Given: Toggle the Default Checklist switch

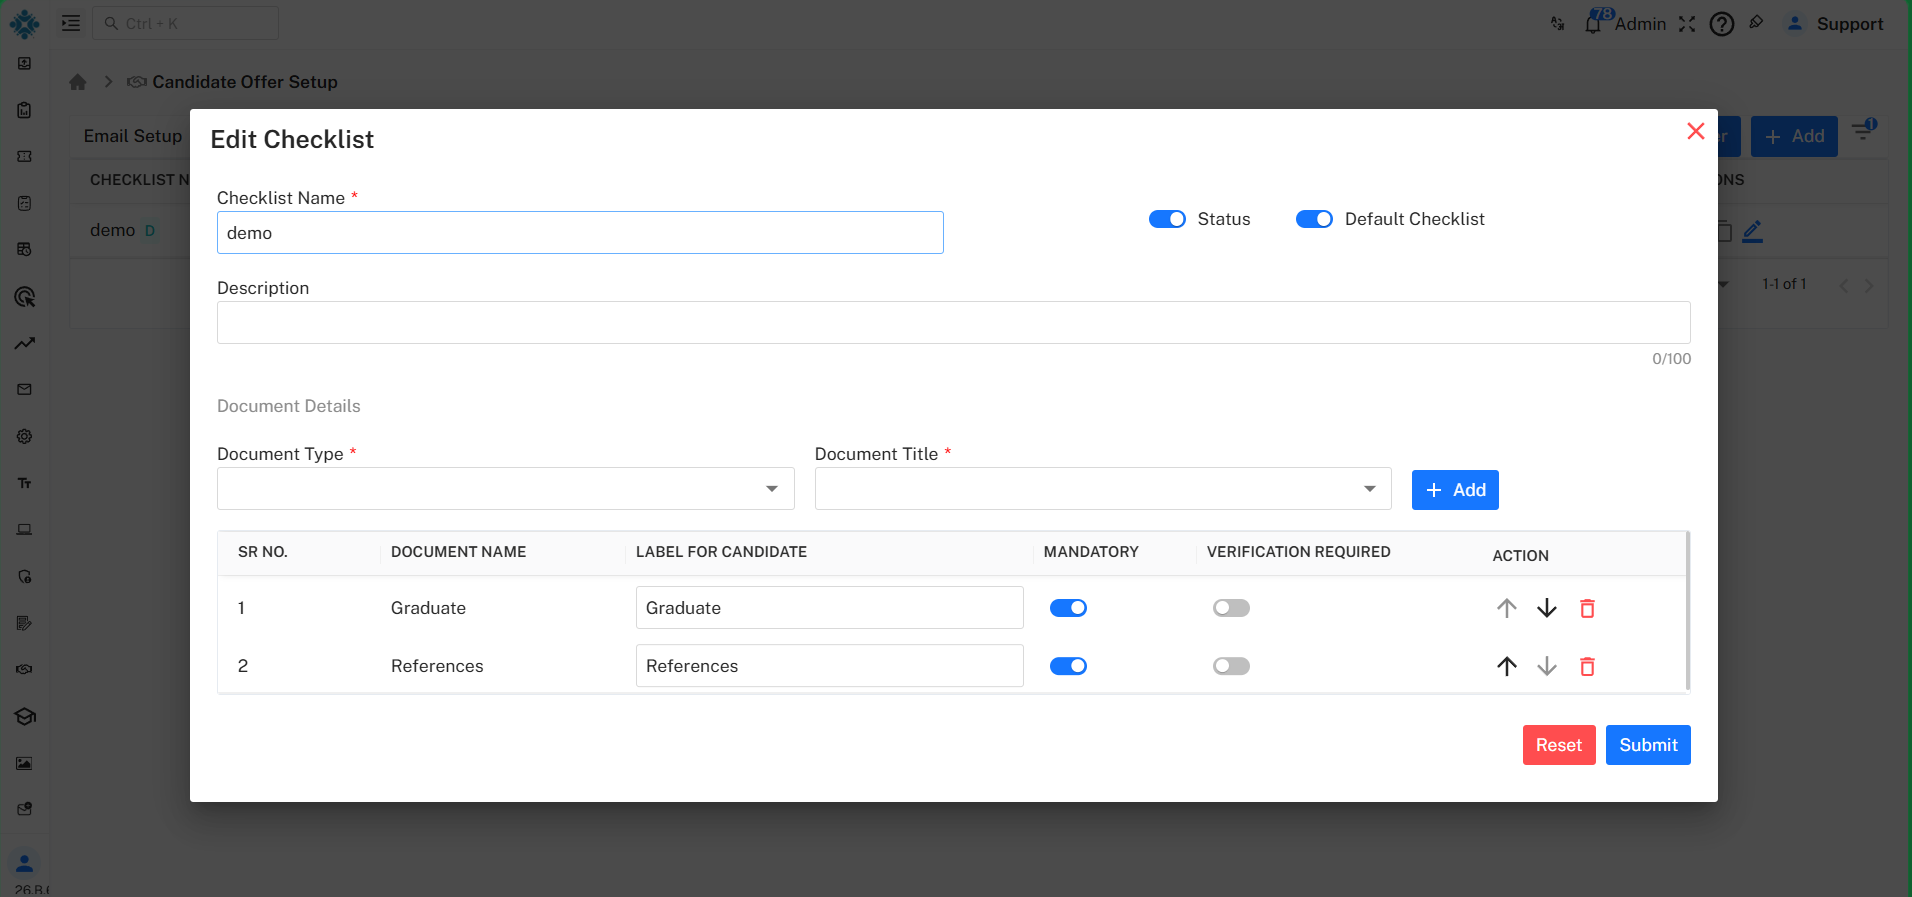Looking at the screenshot, I should pos(1314,219).
